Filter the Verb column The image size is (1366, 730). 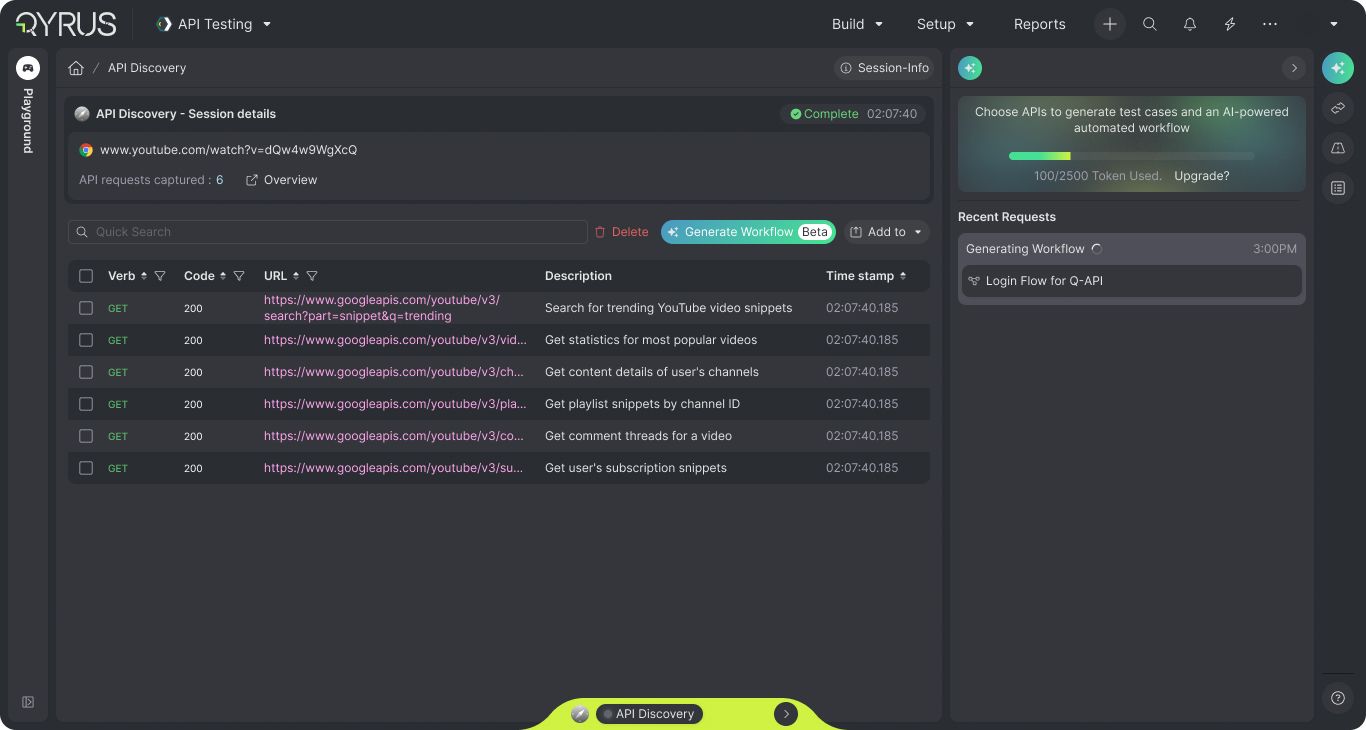pyautogui.click(x=160, y=276)
